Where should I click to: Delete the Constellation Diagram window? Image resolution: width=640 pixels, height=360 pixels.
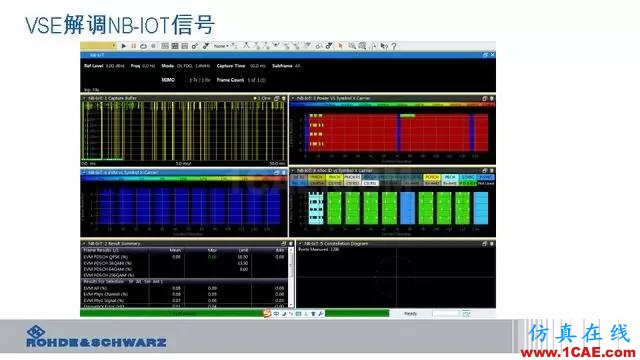click(x=492, y=244)
